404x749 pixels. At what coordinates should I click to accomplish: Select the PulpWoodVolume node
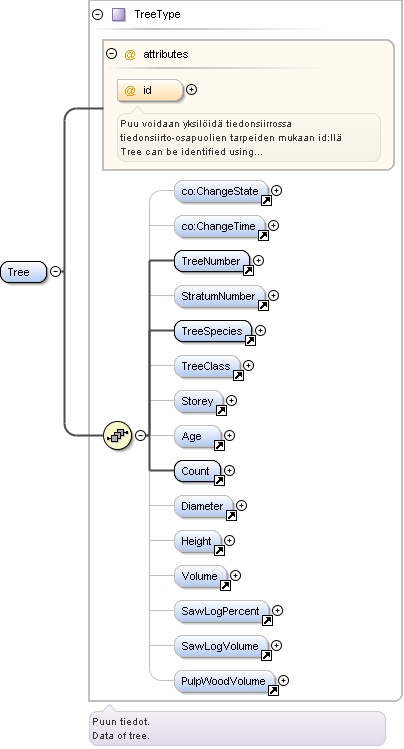point(224,681)
